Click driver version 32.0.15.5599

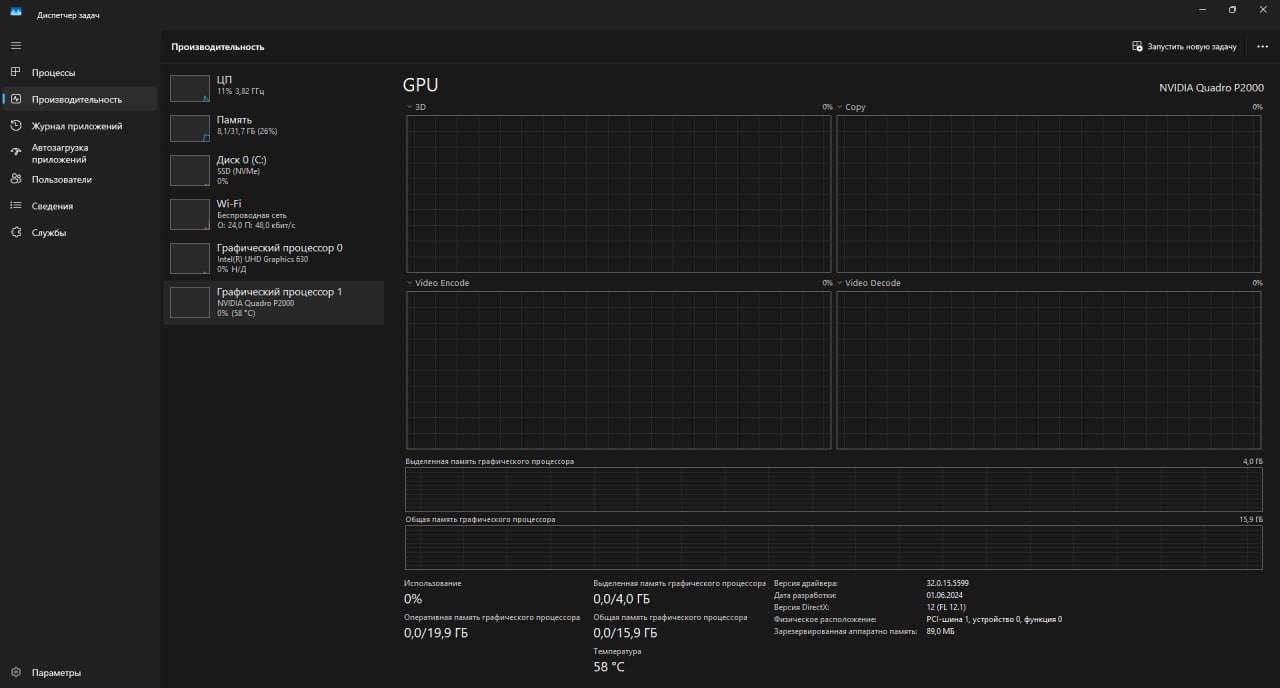(x=948, y=583)
